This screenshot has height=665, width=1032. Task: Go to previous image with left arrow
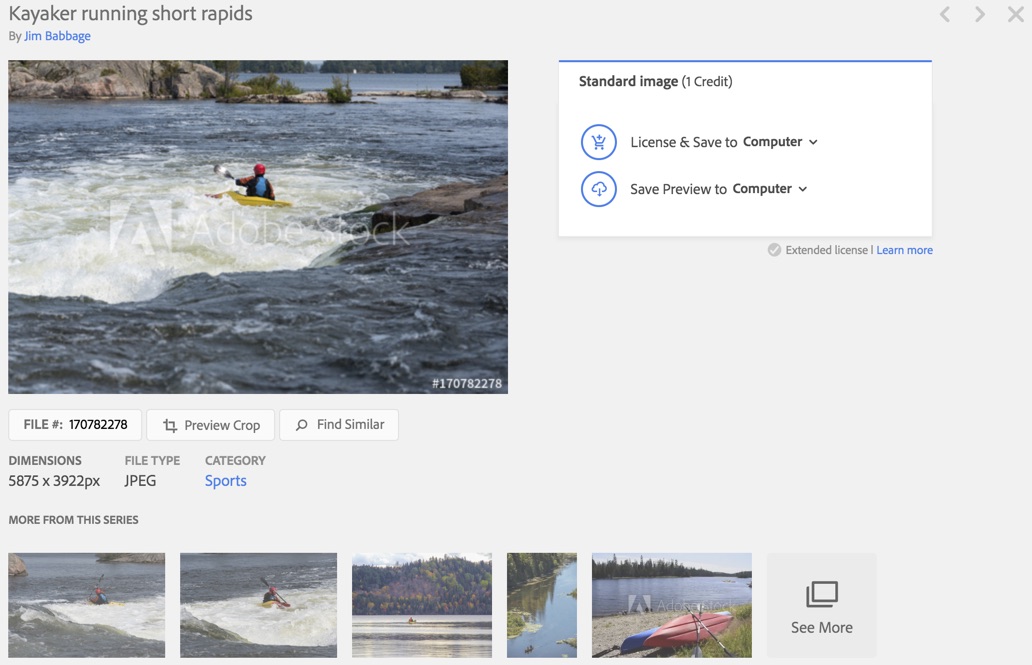pyautogui.click(x=945, y=14)
